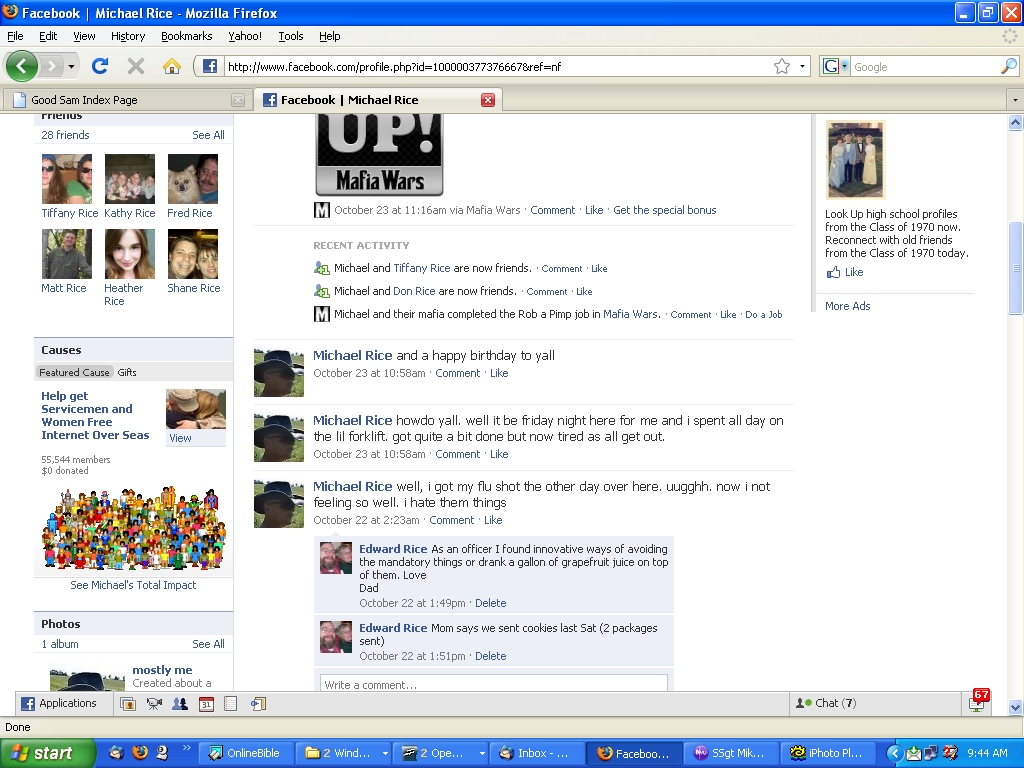1024x768 pixels.
Task: Open the History menu
Action: (x=128, y=36)
